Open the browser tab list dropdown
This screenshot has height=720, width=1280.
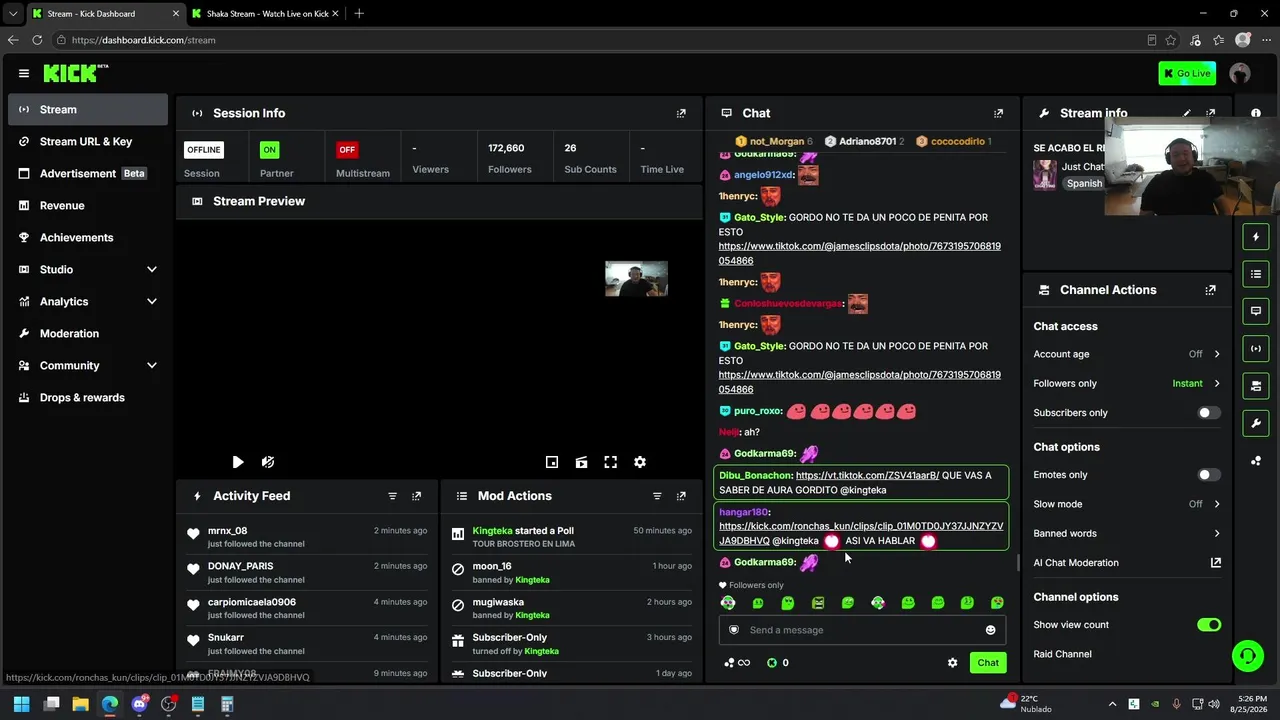coord(13,14)
